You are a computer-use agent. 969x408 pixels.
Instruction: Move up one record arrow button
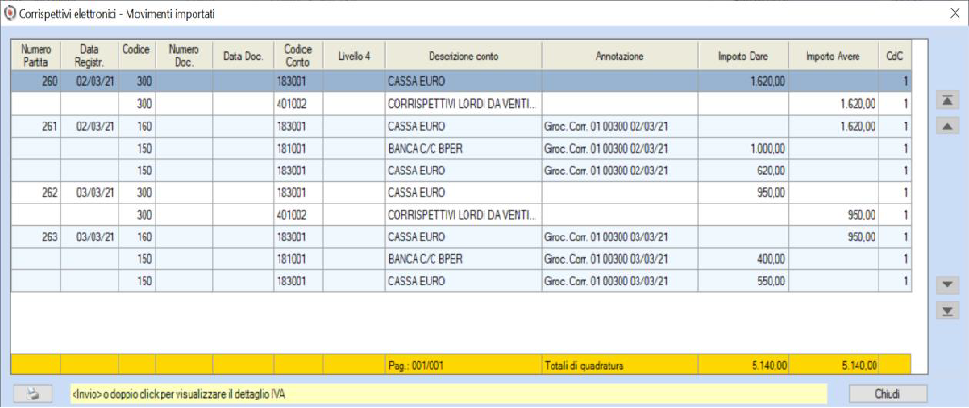[948, 126]
